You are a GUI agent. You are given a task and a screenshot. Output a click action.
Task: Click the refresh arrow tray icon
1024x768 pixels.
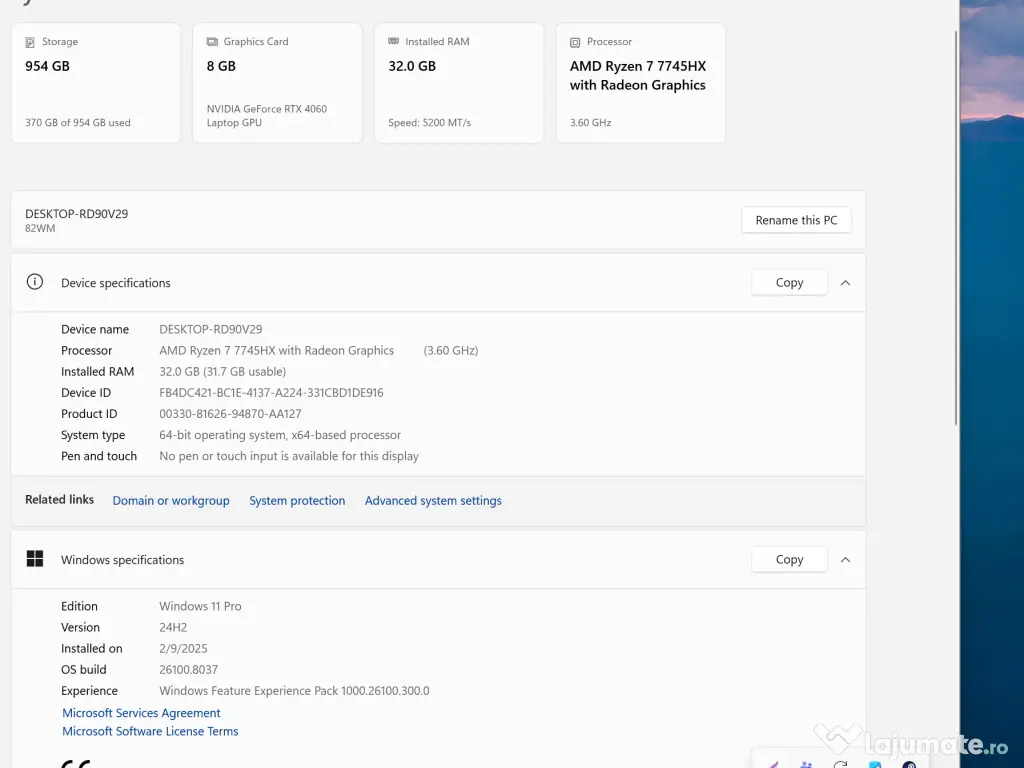point(840,765)
